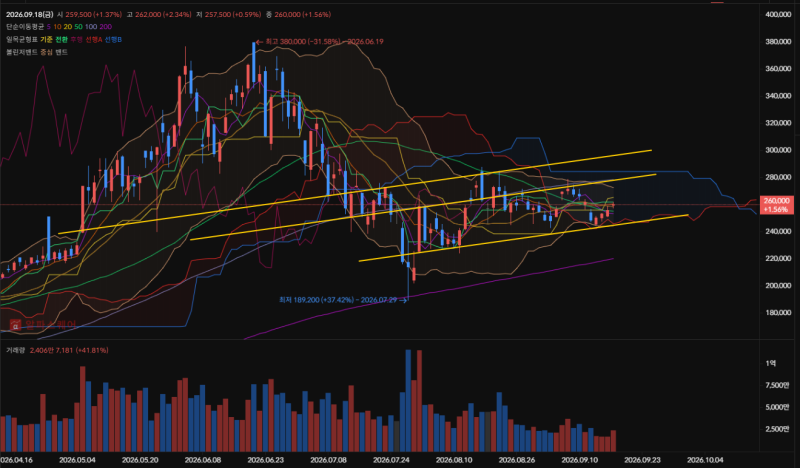800x468 pixels.
Task: Select the 200-period moving average legend
Action: point(106,27)
